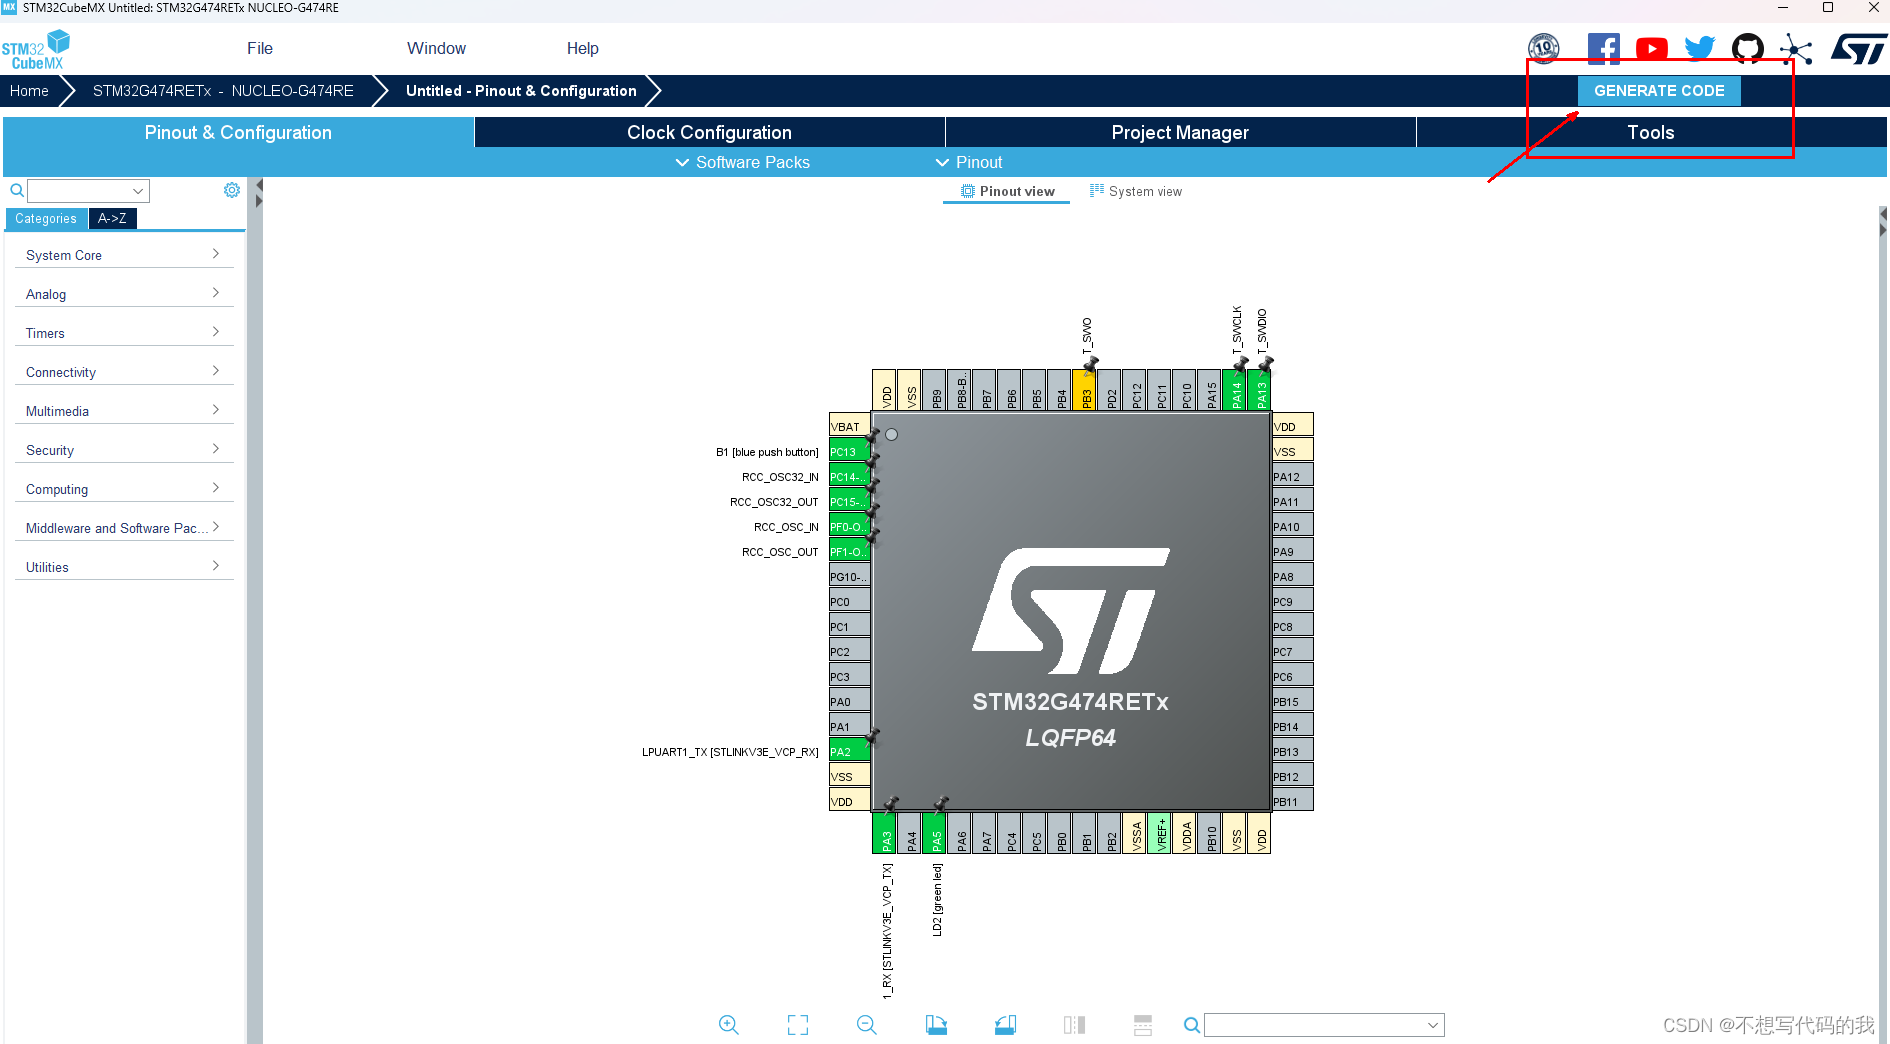Expand Analog category
Viewport: 1890px width, 1044px height.
coord(124,294)
